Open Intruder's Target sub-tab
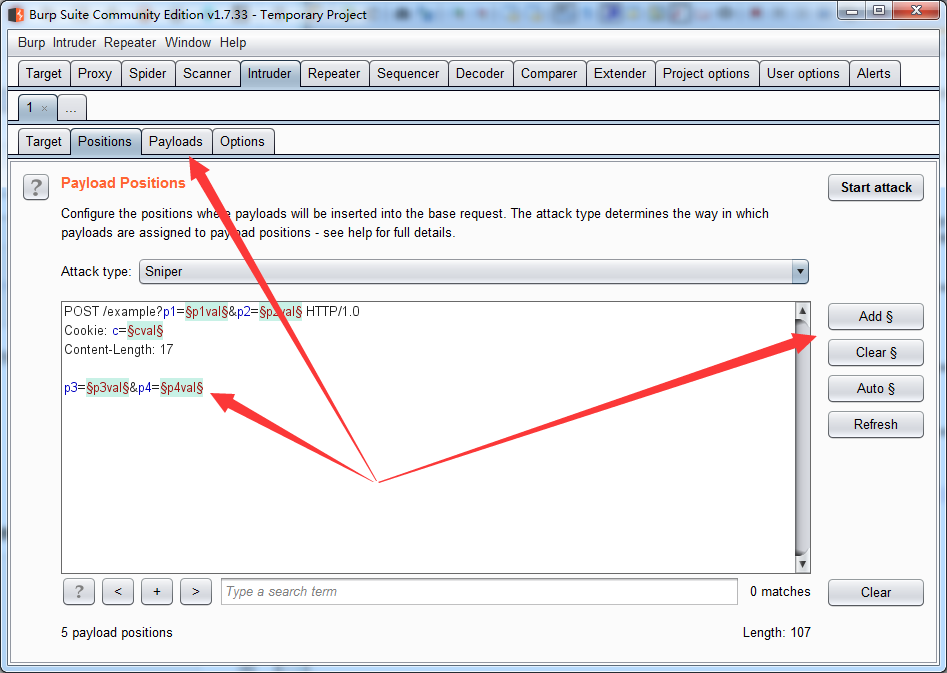Screen dimensions: 947x673 point(43,141)
